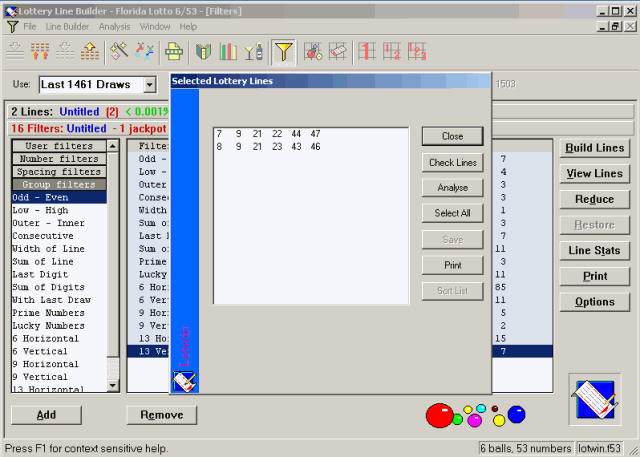Viewport: 640px width, 457px height.
Task: Click the orange bricks with up arrow icon
Action: (x=90, y=52)
